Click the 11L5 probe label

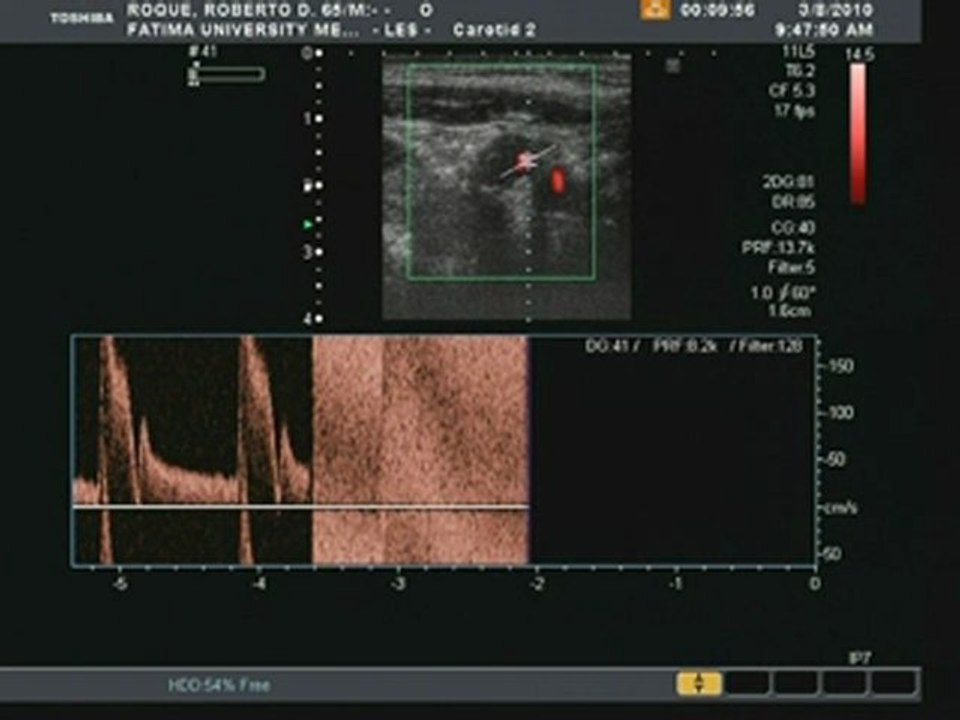pos(798,53)
